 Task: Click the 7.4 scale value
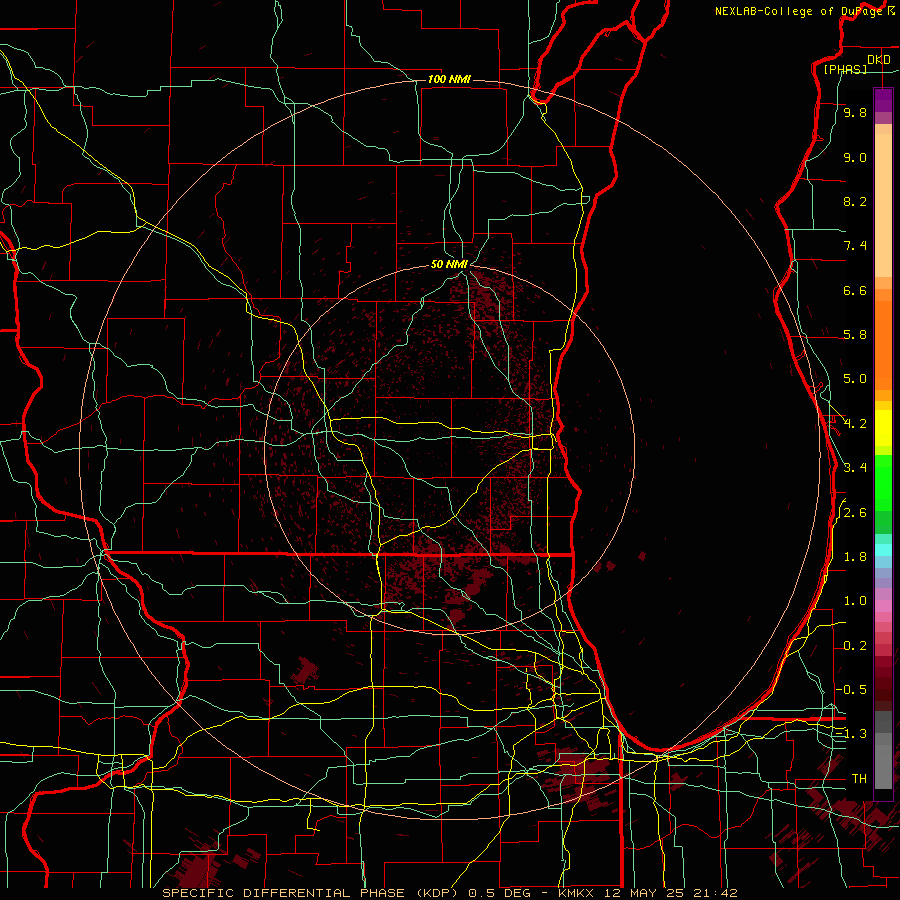855,246
